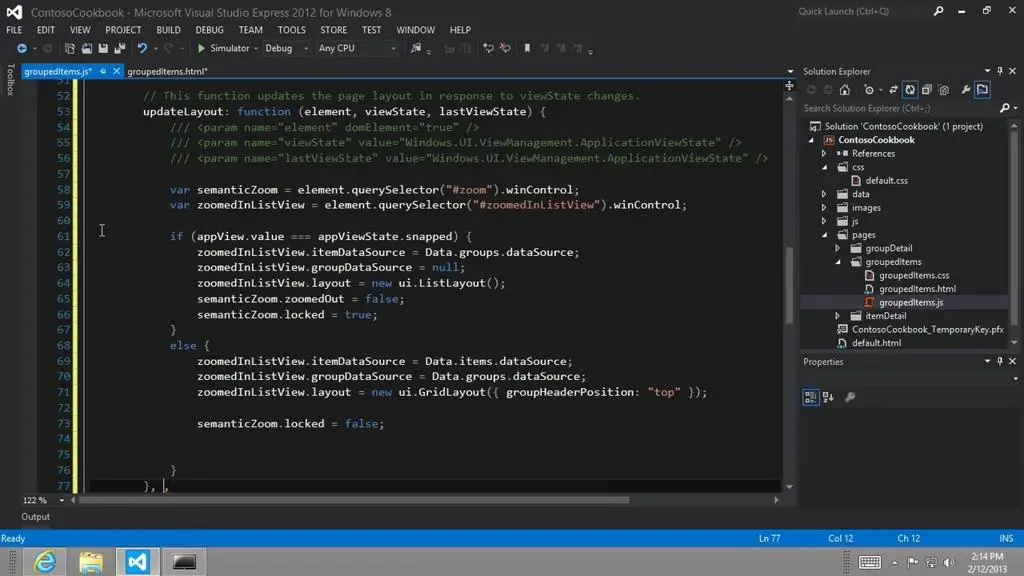1024x576 pixels.
Task: Click the Quick Launch magnifier icon
Action: 938,11
